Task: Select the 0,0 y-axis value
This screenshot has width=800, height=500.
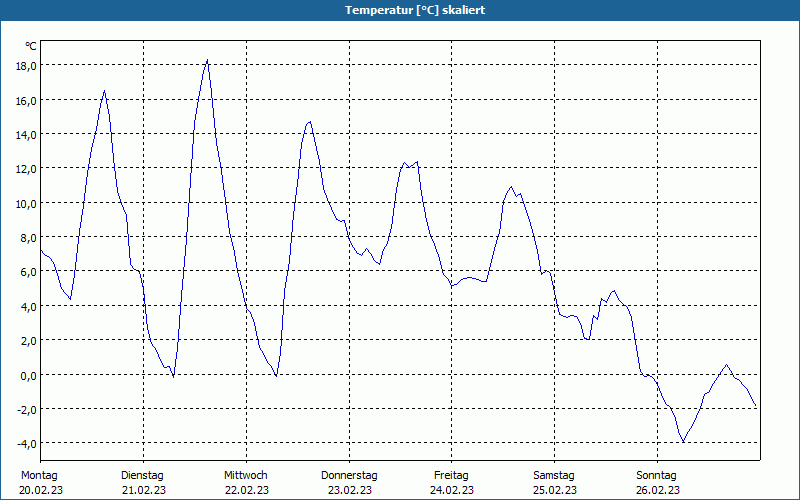Action: (x=29, y=376)
